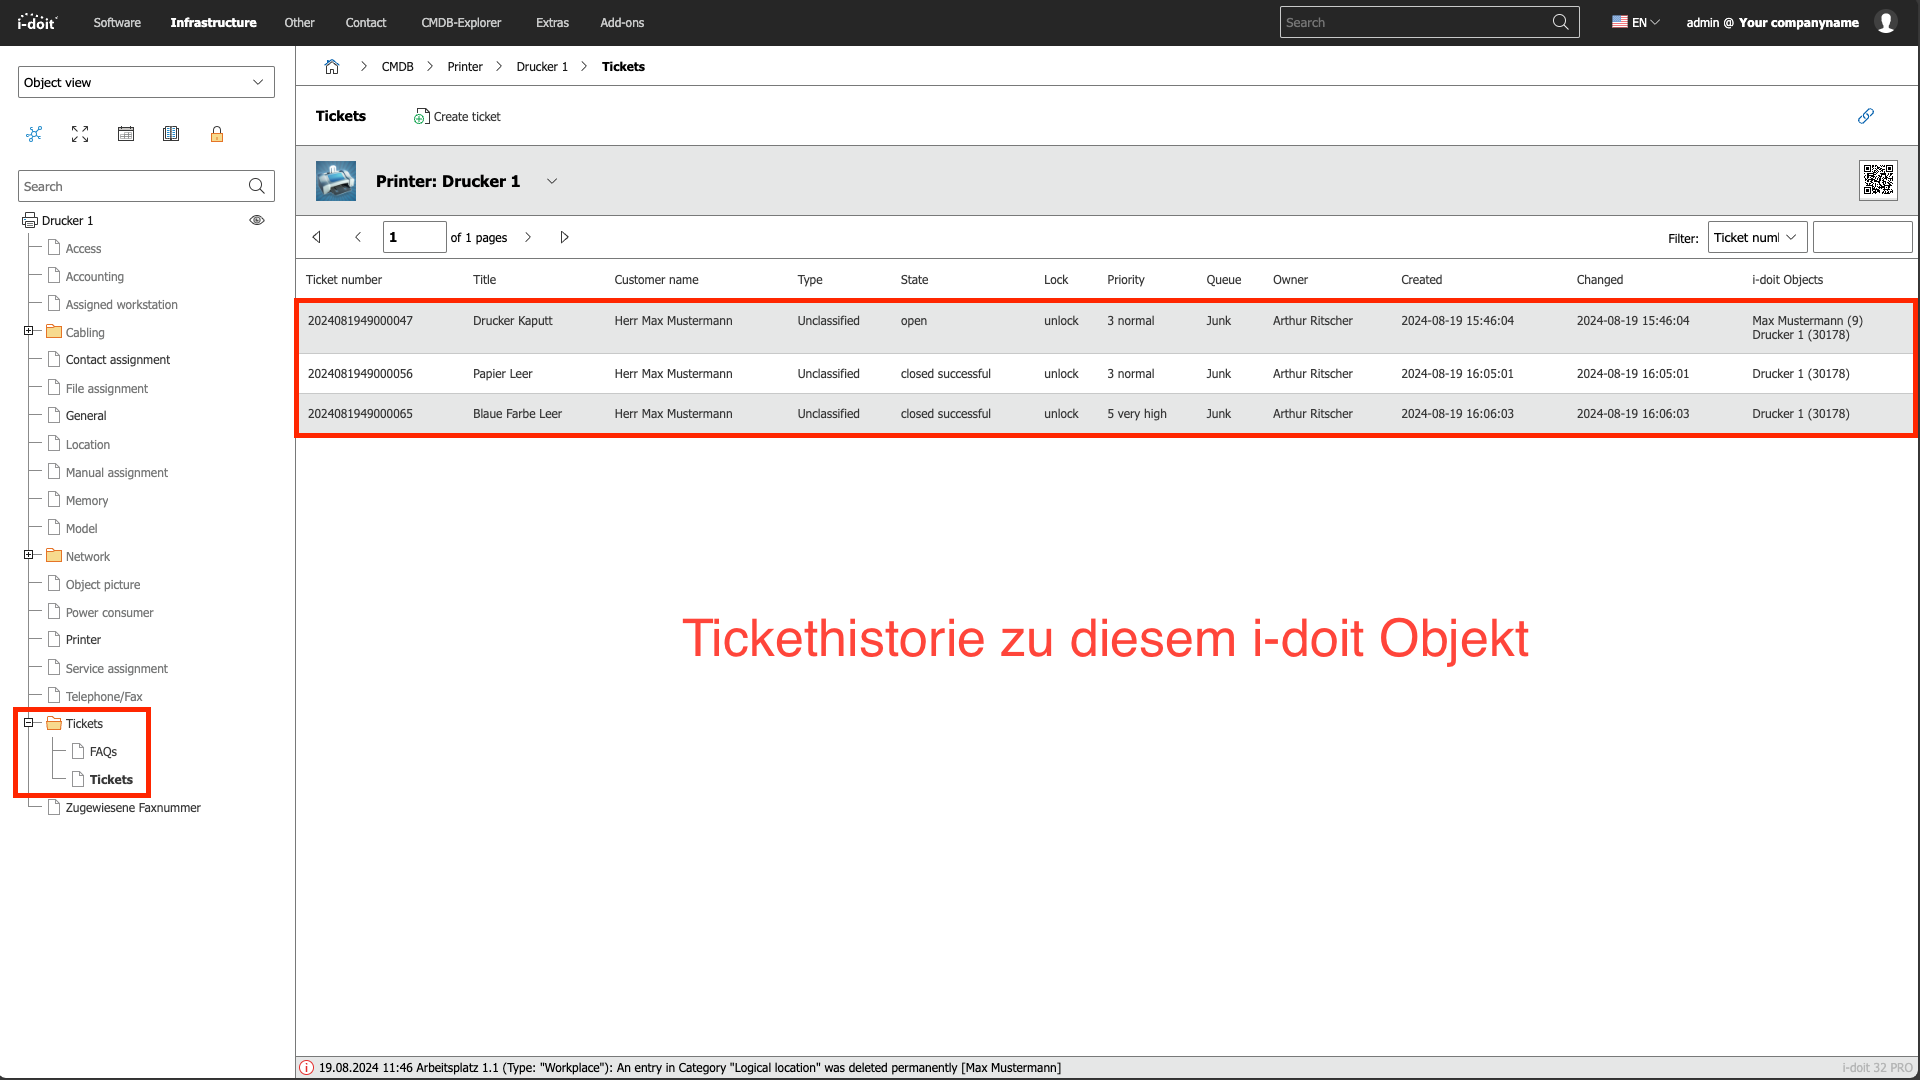Click the Create ticket button
The image size is (1920, 1080).
(457, 117)
